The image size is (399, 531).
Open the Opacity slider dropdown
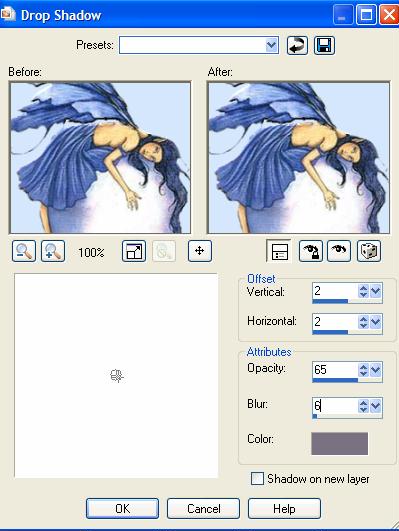click(376, 370)
